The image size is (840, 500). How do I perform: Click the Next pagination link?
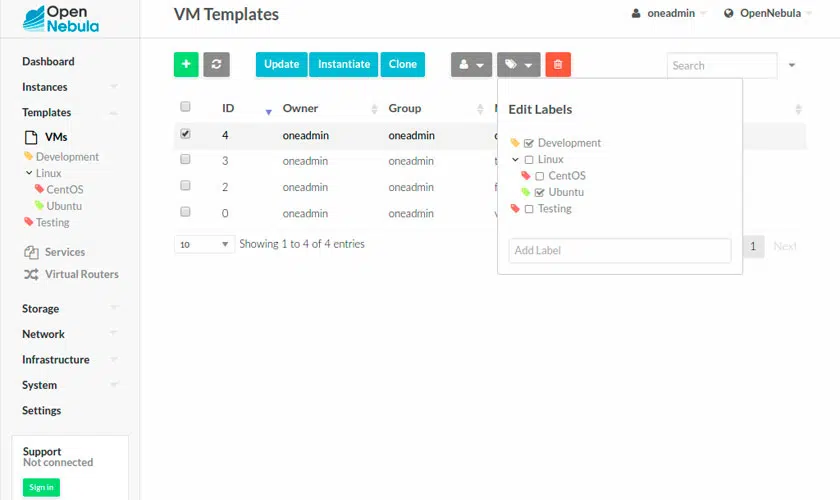(x=785, y=247)
